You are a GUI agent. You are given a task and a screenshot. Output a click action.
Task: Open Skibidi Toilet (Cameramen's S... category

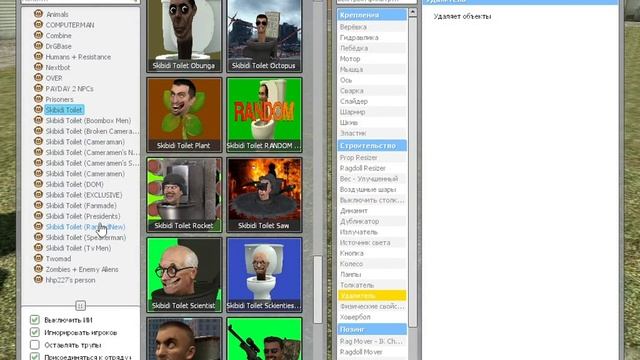92,163
